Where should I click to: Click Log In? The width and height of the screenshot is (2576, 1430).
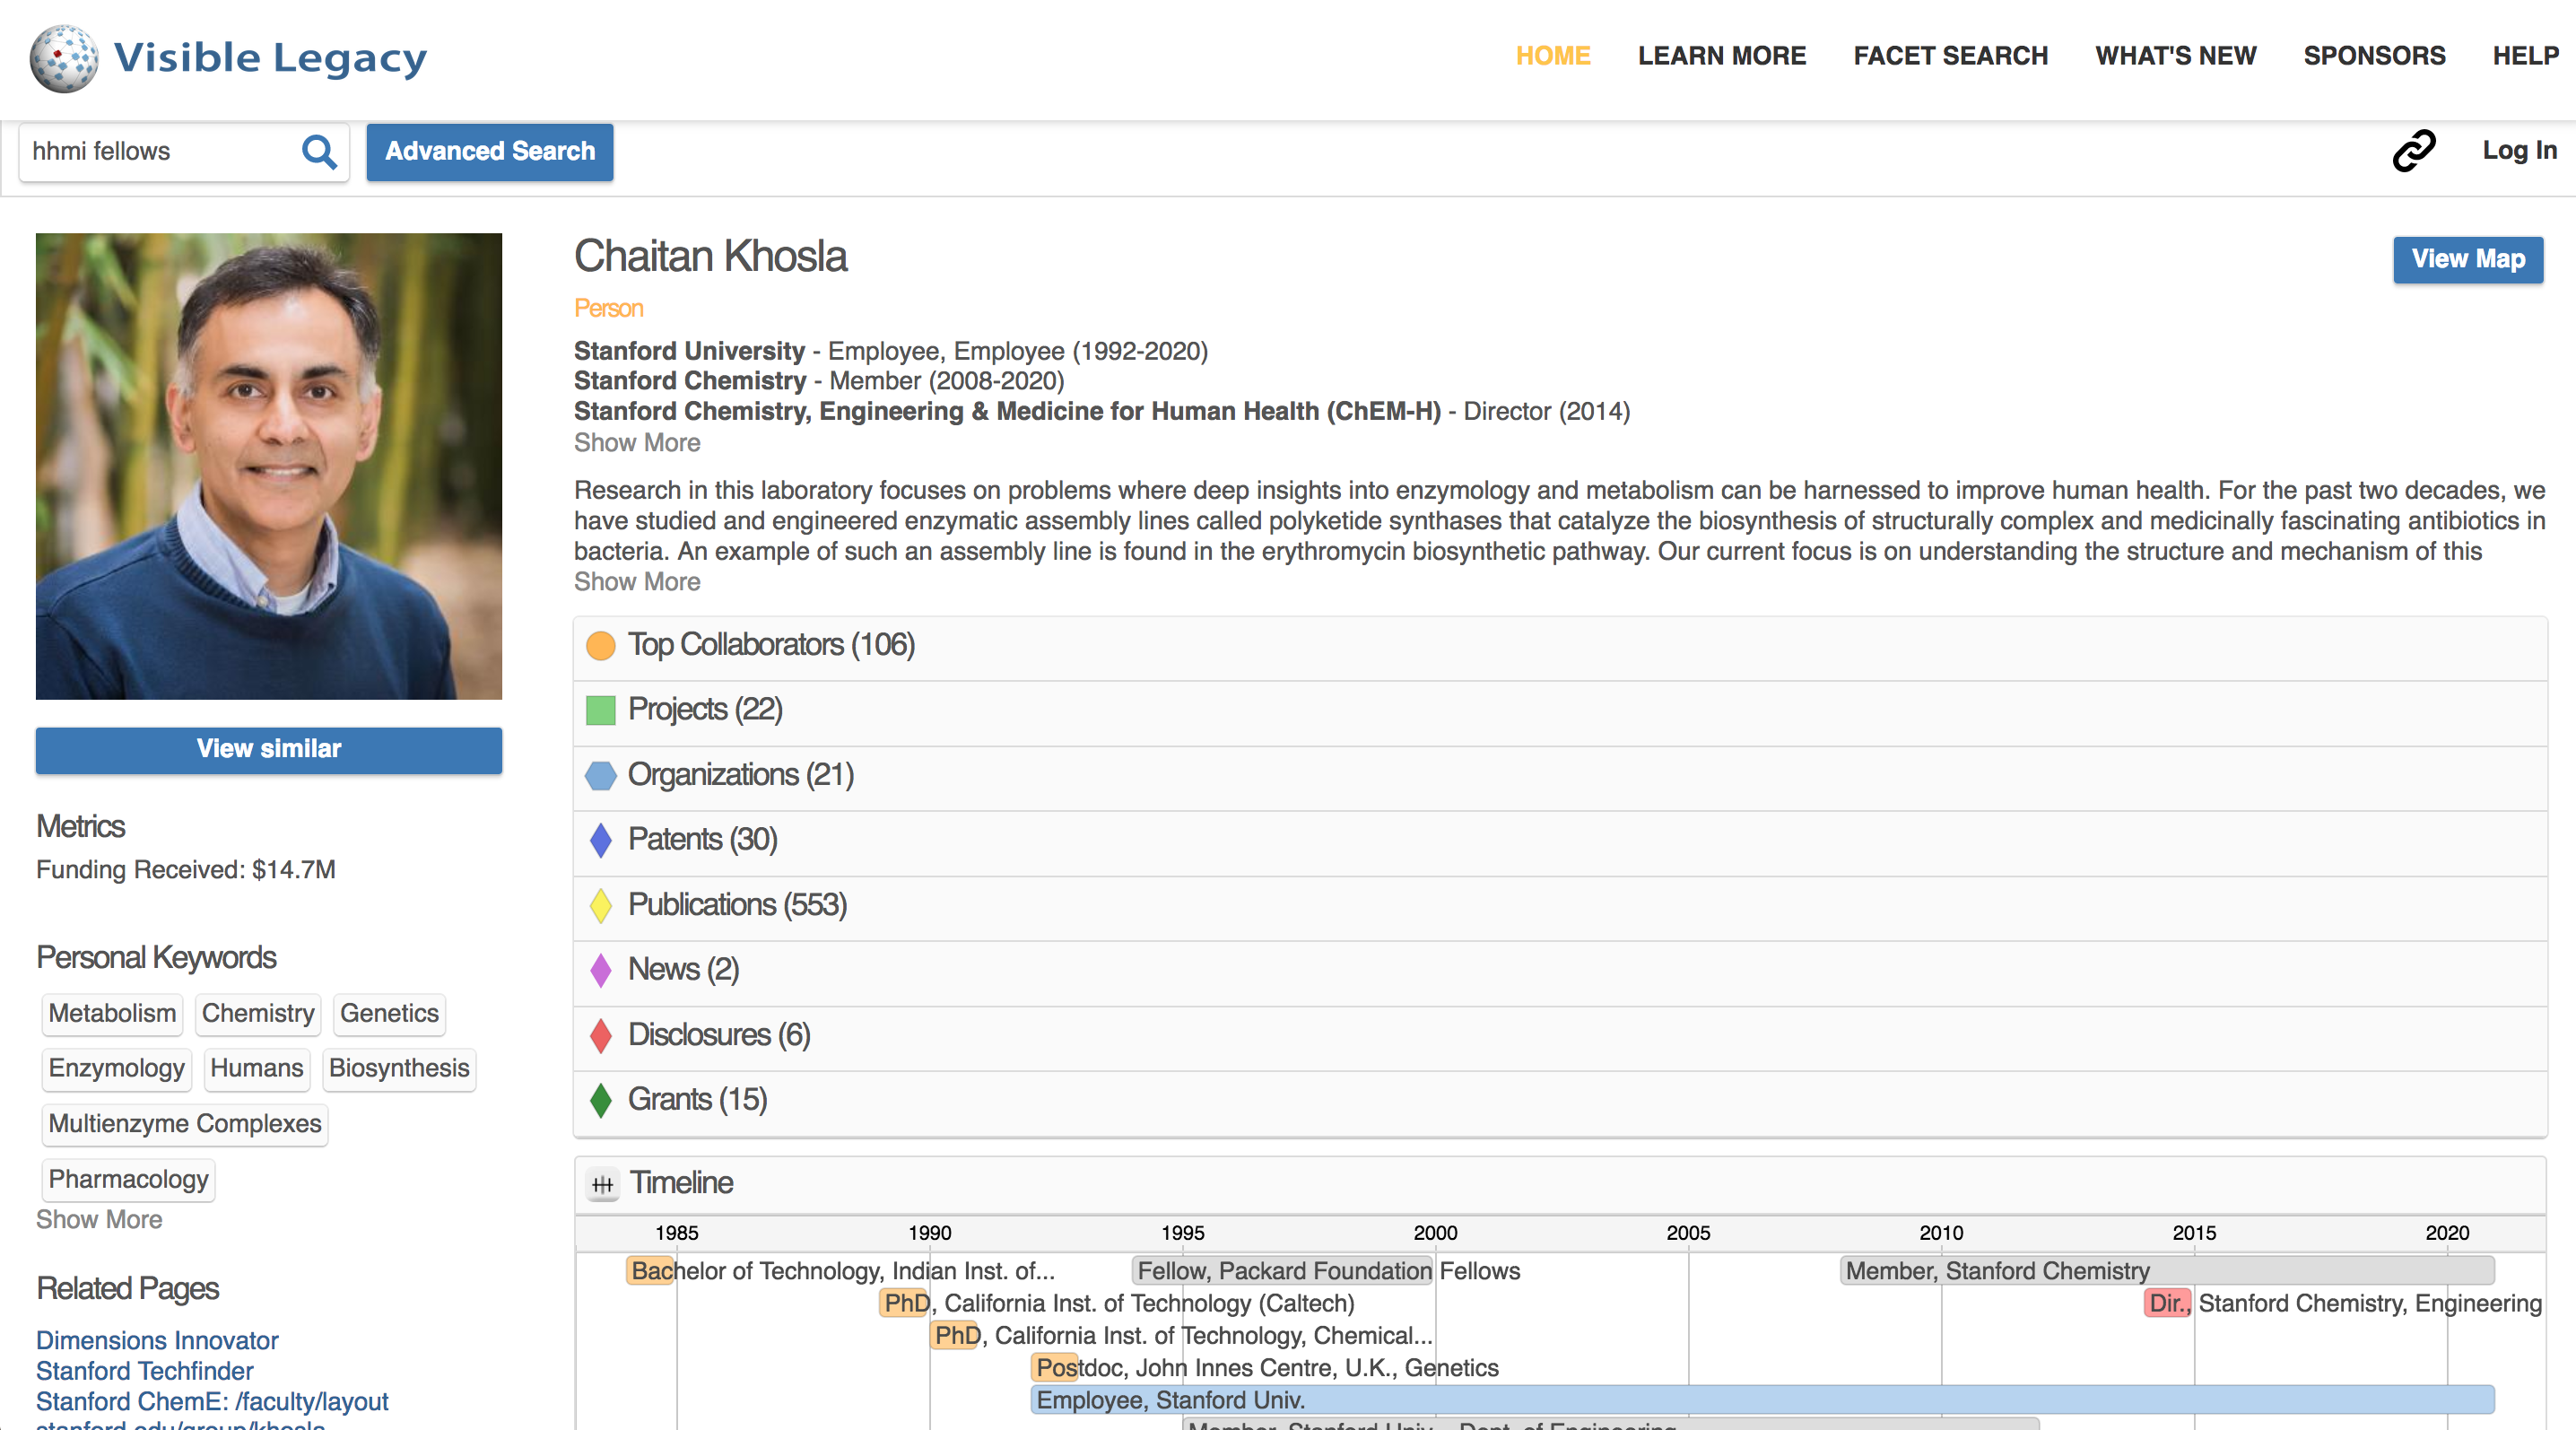pos(2519,151)
